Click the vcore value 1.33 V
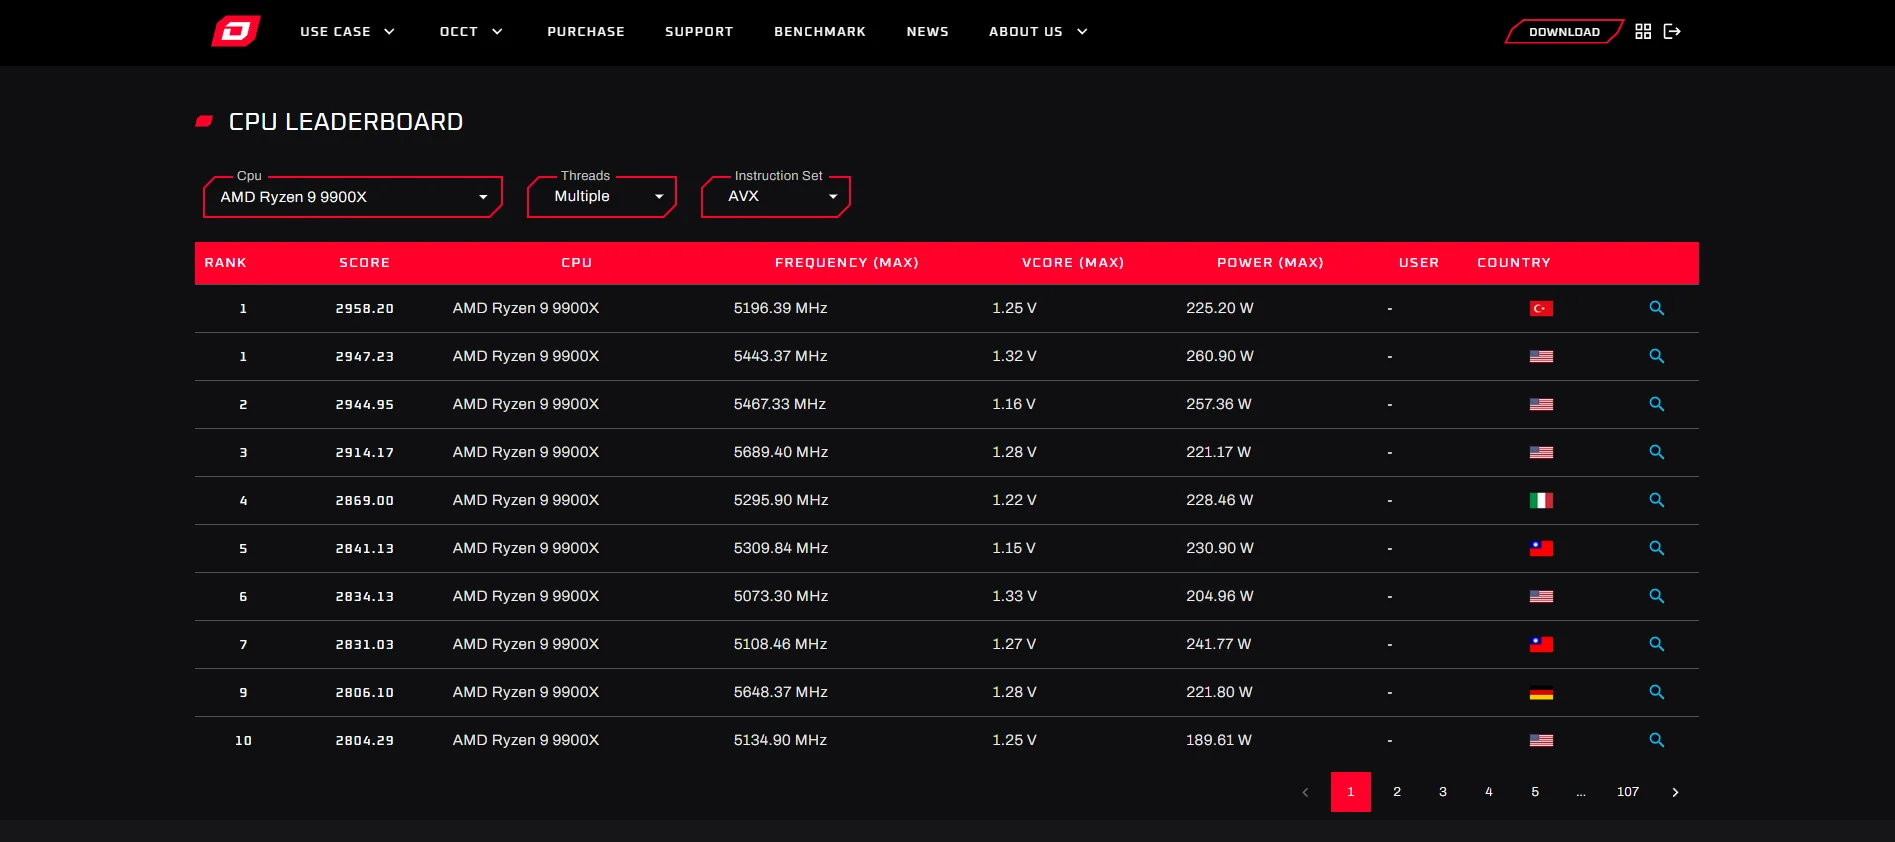Viewport: 1895px width, 842px height. click(x=1014, y=596)
